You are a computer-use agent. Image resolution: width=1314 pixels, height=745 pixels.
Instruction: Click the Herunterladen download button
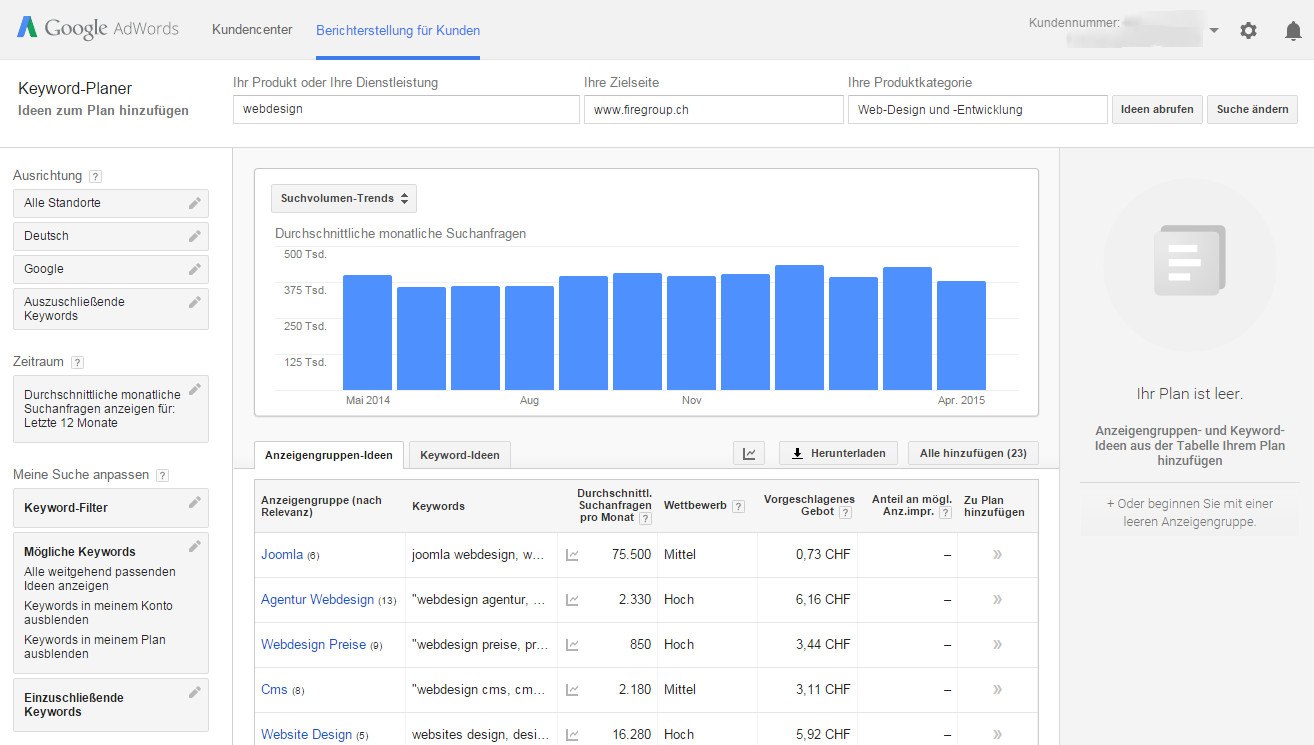838,453
